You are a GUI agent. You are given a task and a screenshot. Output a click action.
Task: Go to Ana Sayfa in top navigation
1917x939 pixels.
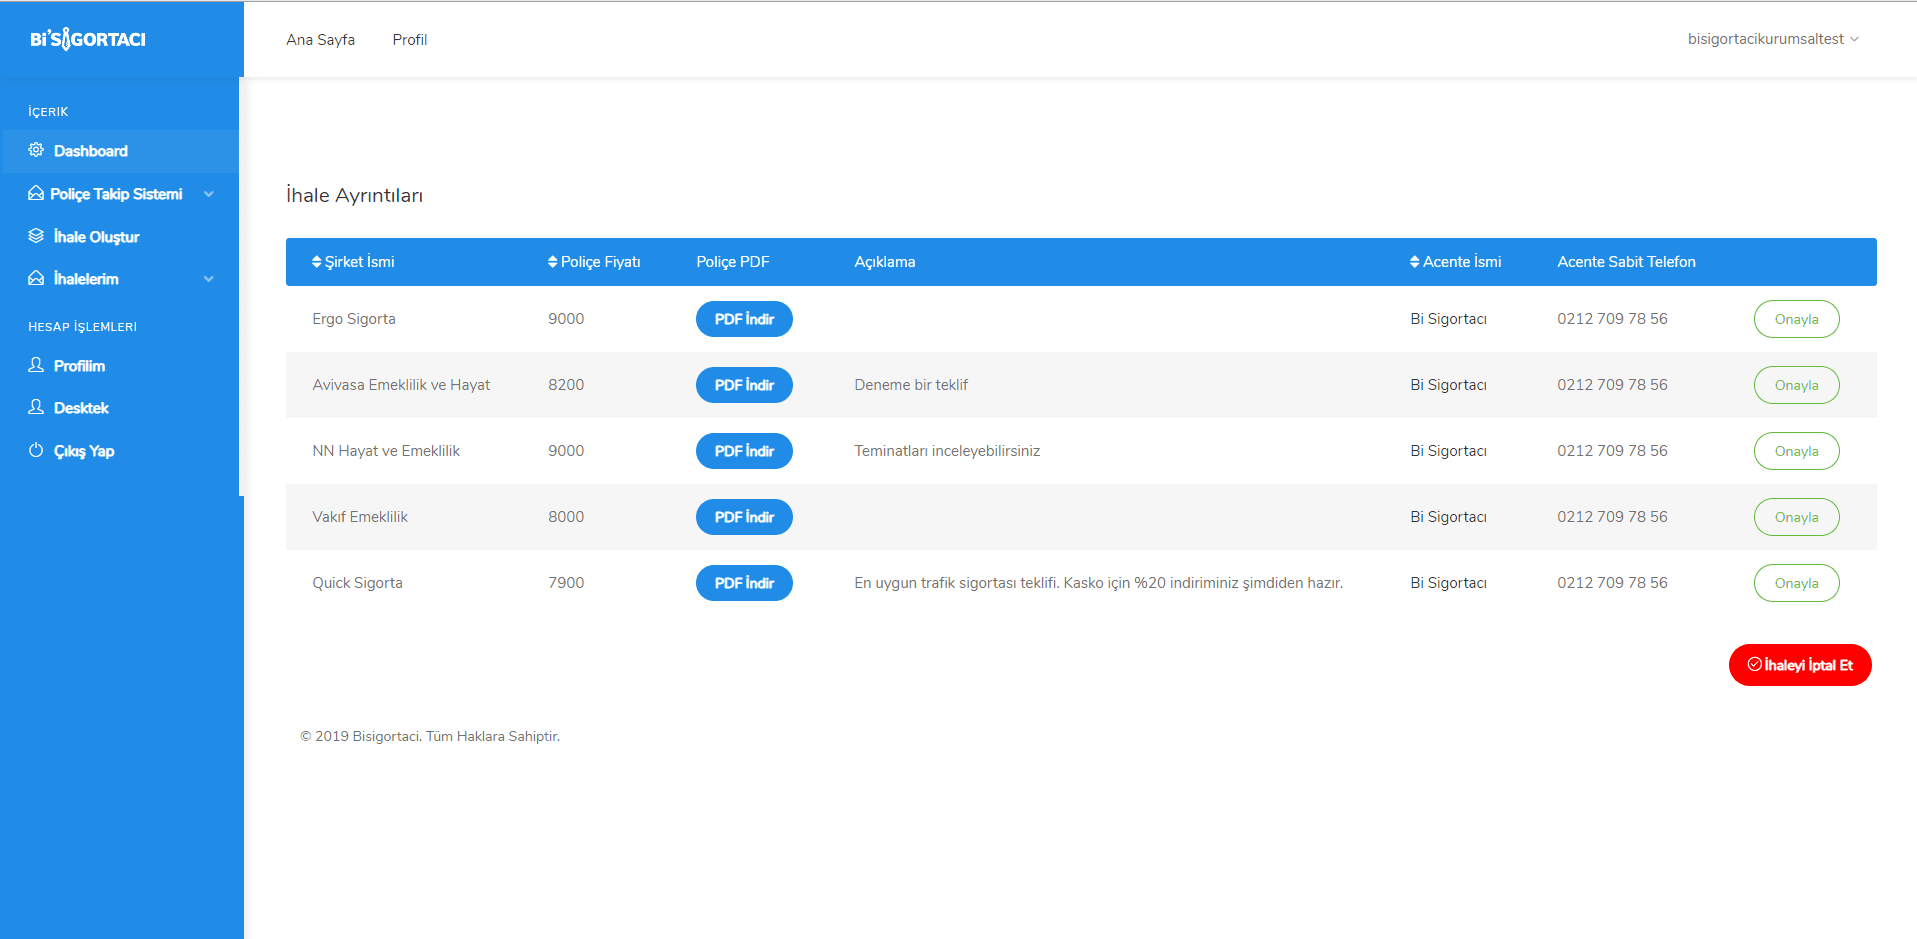(320, 40)
